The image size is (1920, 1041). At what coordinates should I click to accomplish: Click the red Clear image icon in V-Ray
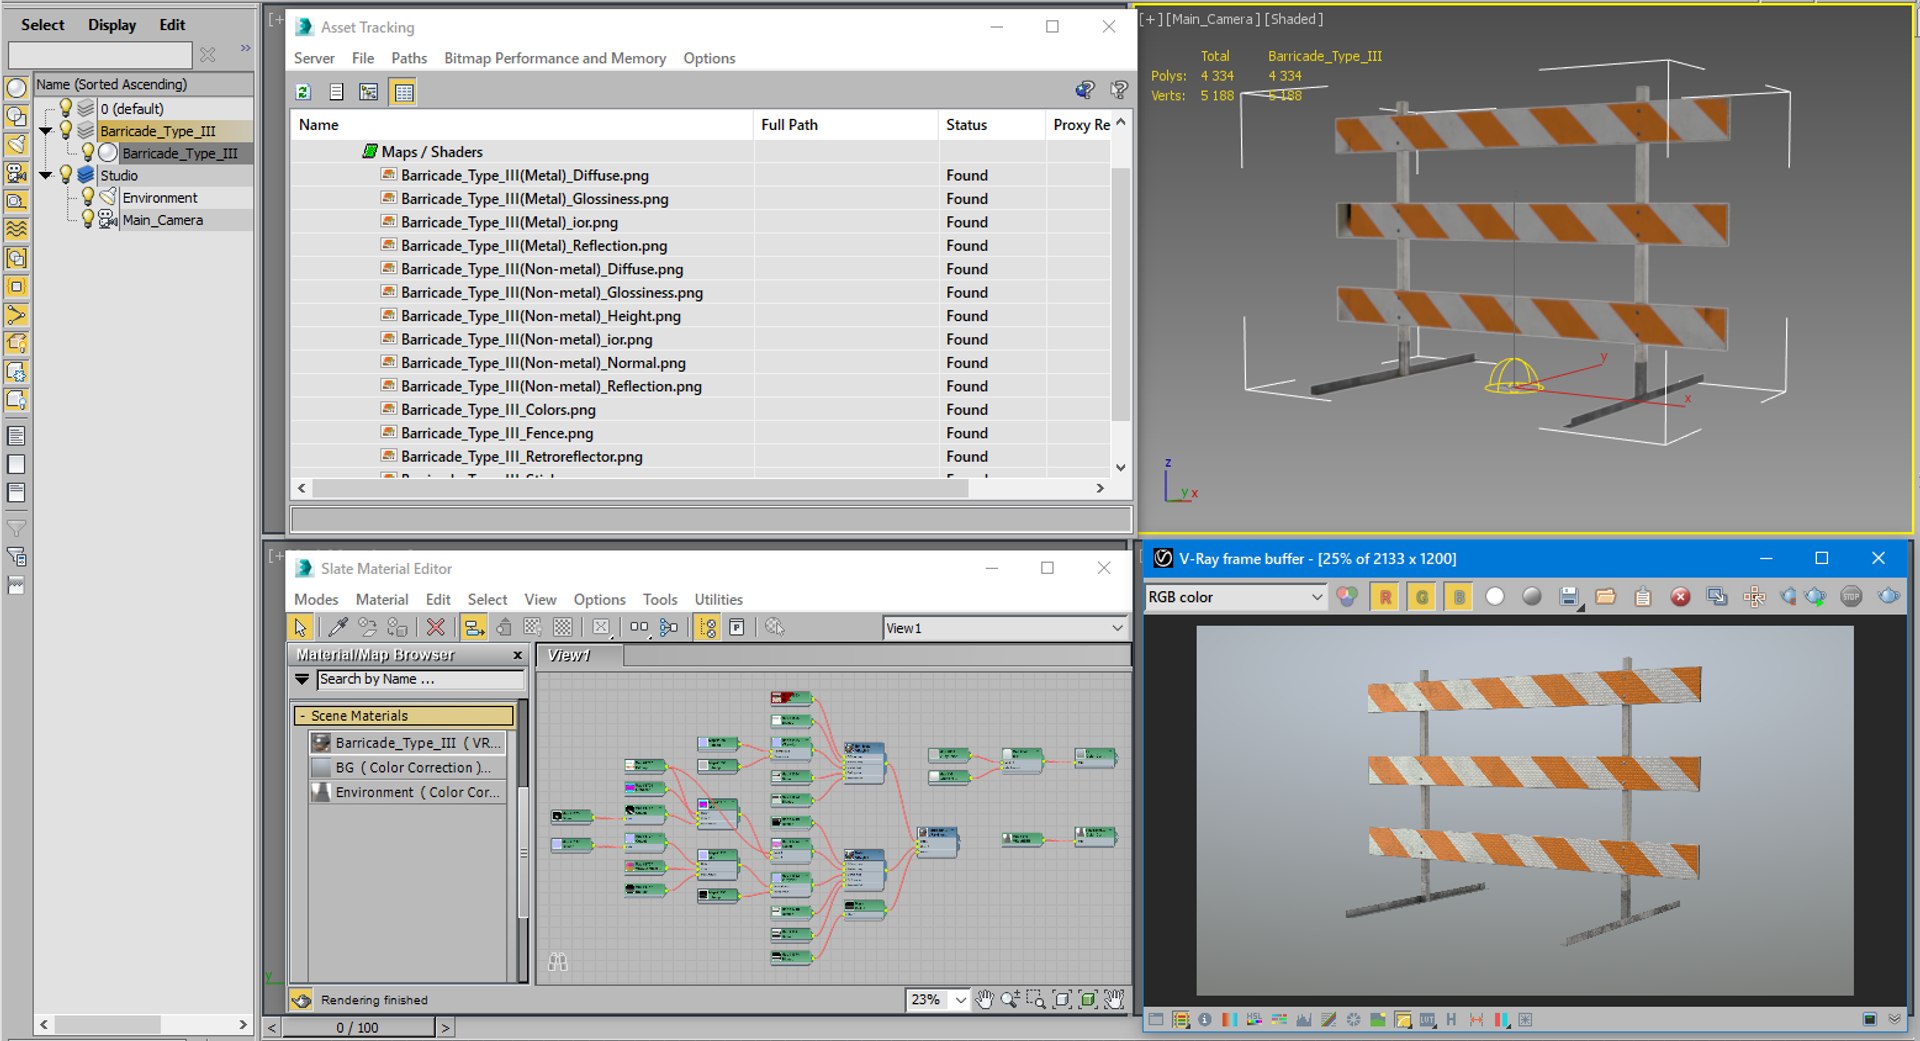click(x=1680, y=597)
